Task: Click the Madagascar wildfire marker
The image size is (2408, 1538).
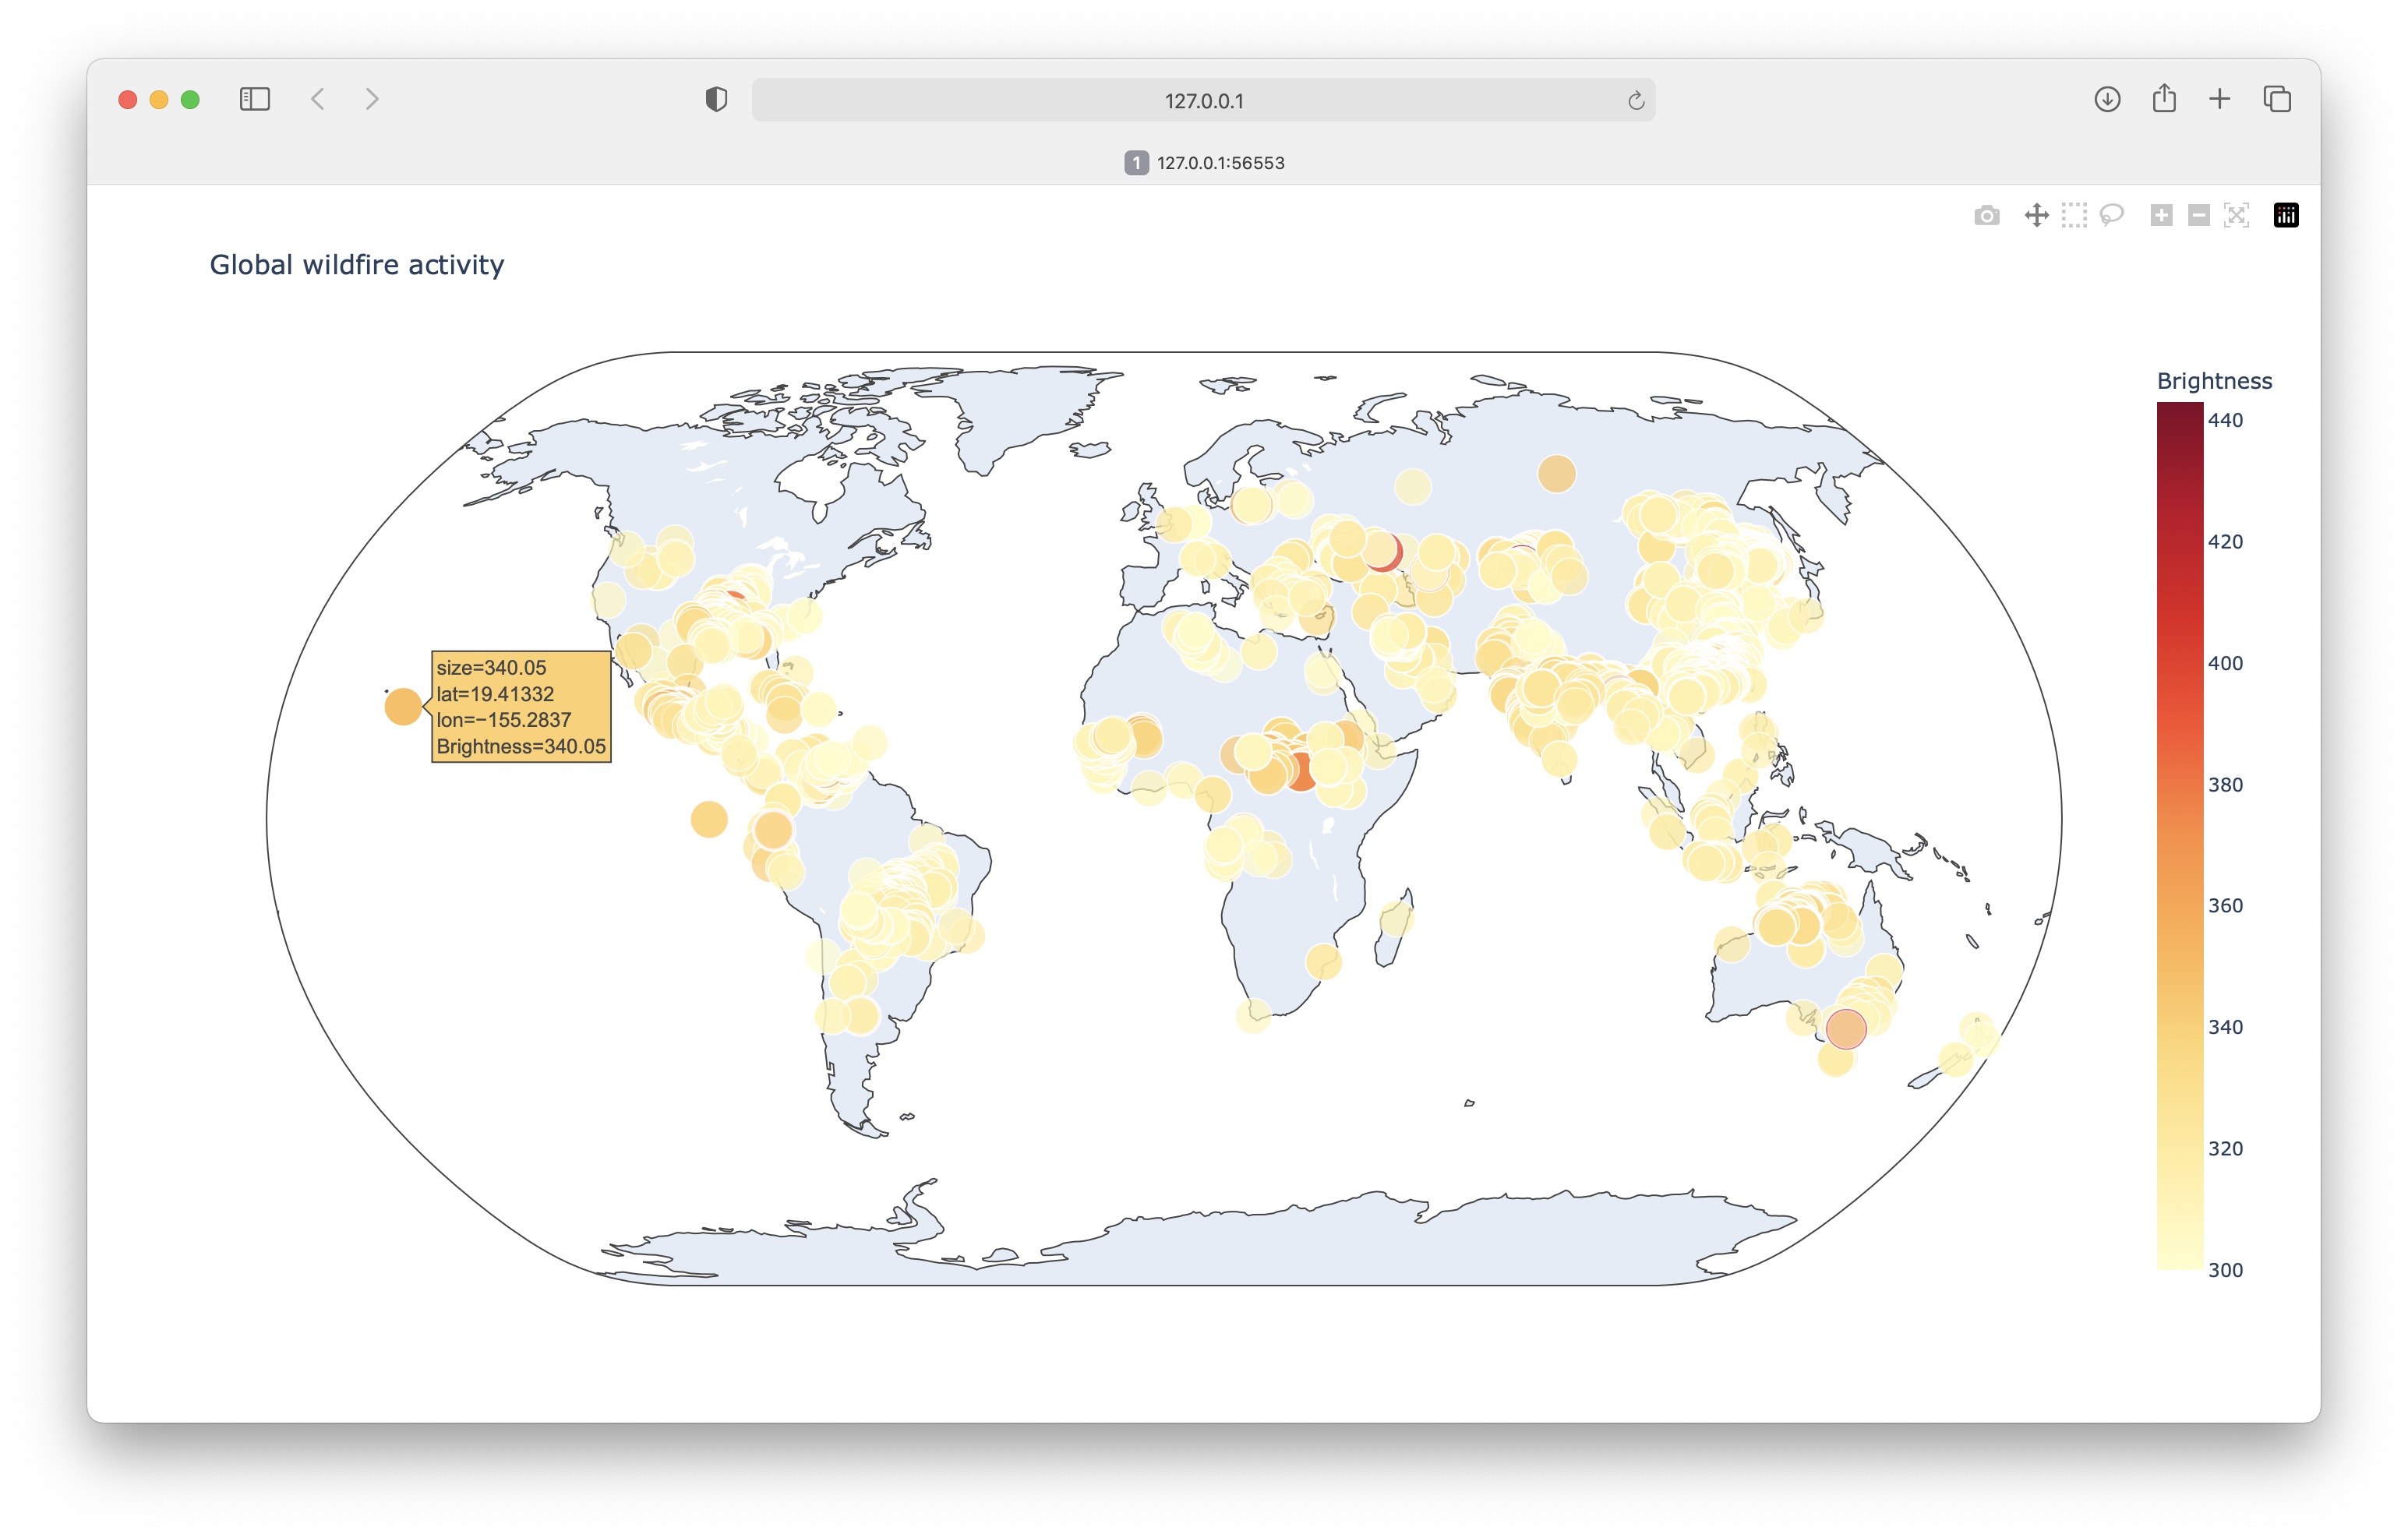Action: [x=1396, y=919]
